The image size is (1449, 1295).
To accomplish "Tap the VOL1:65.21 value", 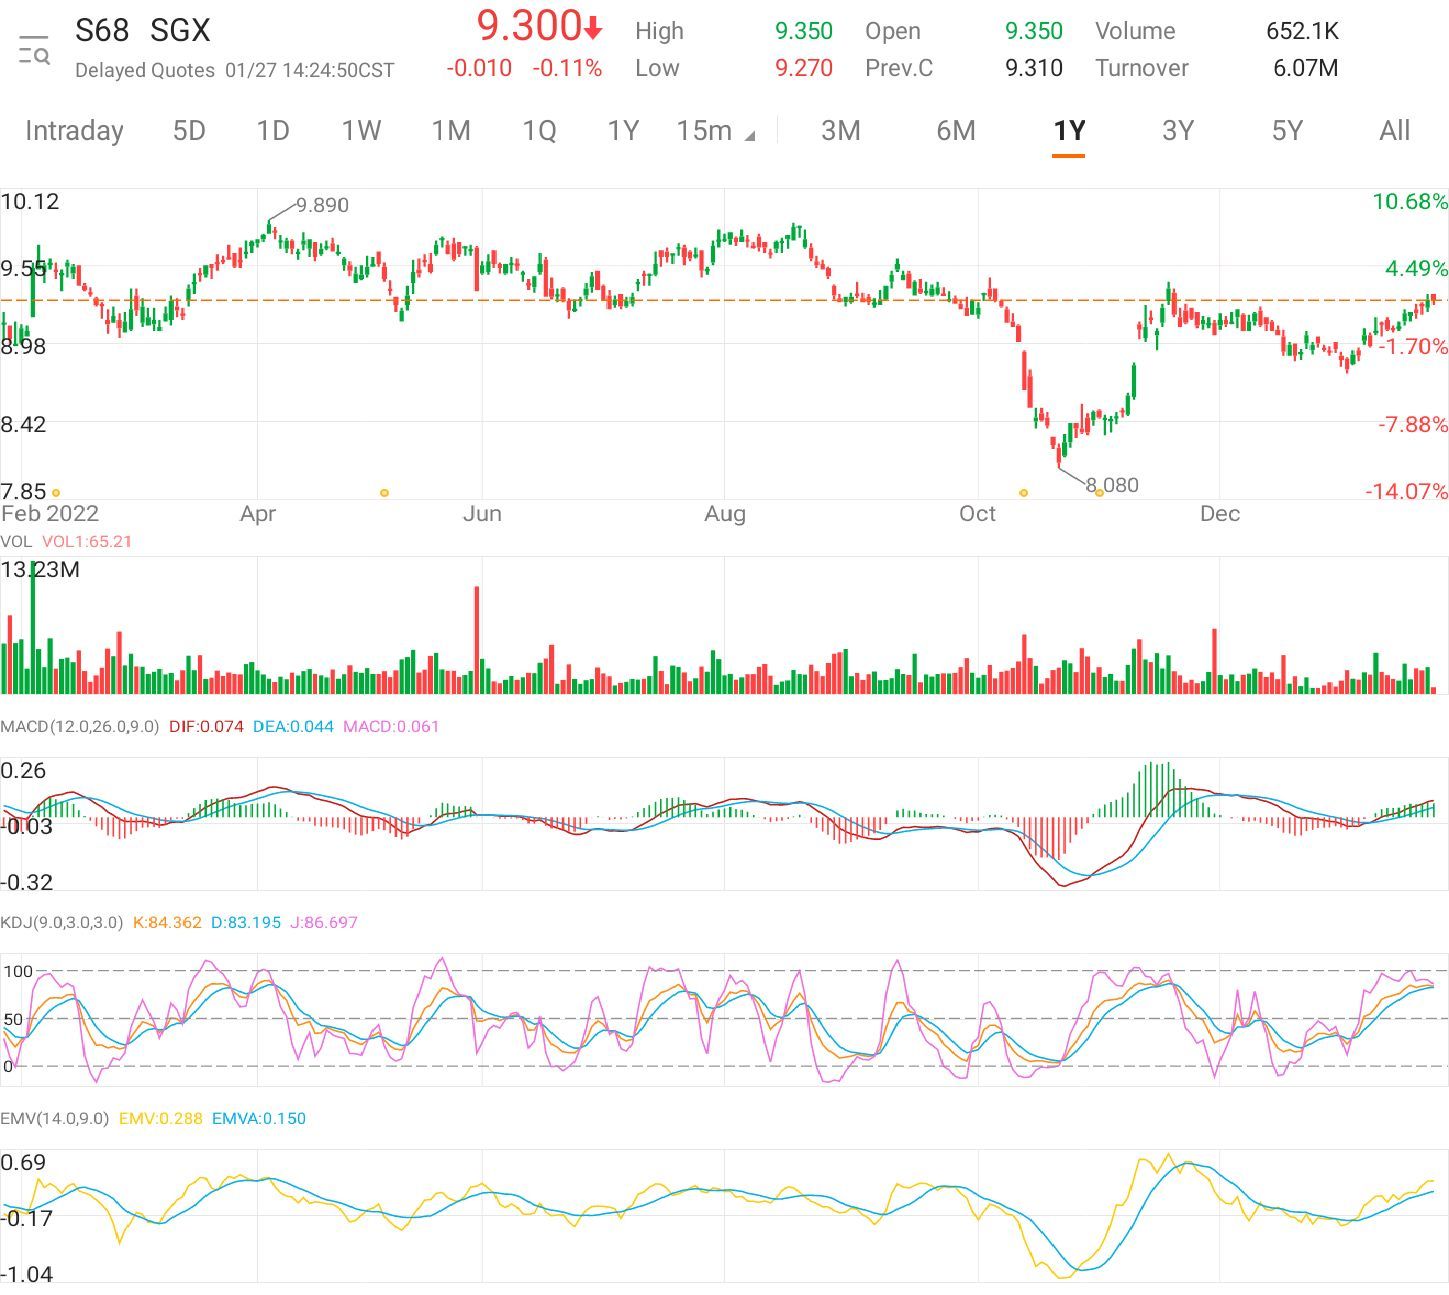I will click(x=87, y=541).
